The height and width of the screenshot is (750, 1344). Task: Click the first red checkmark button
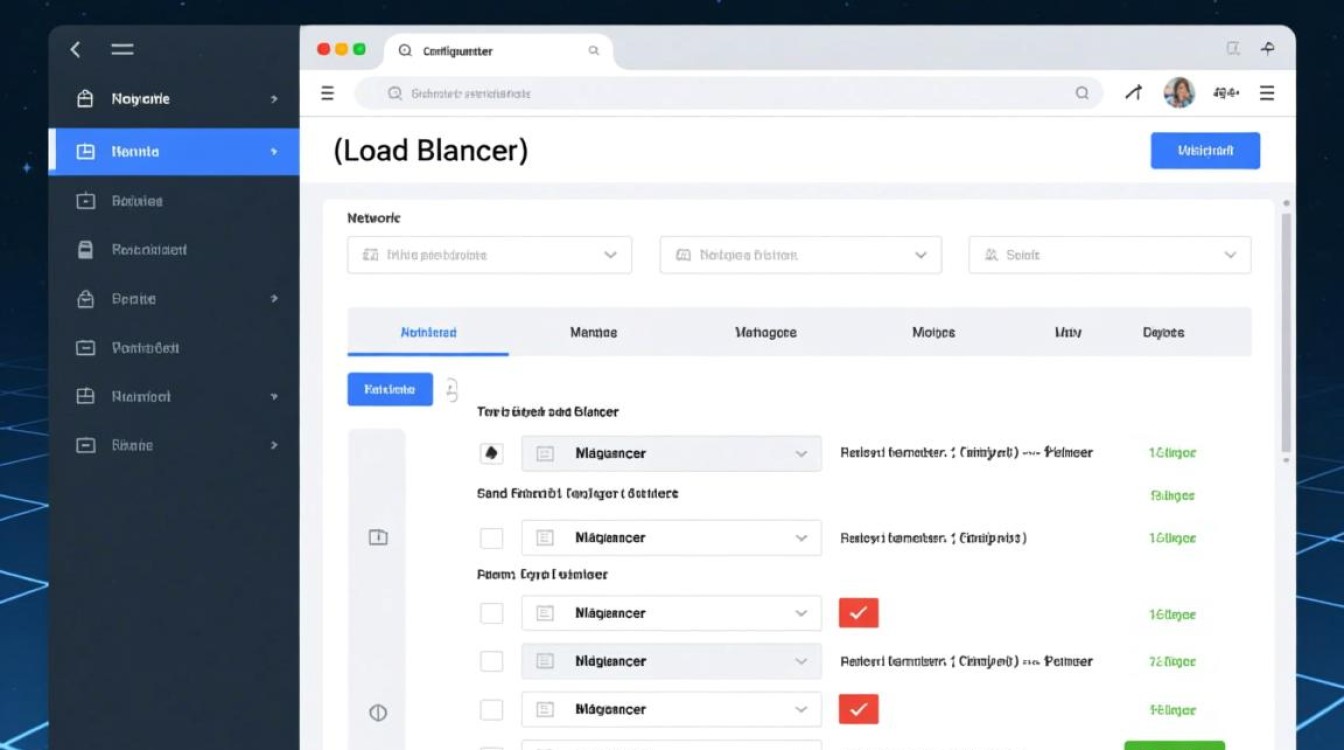point(858,613)
